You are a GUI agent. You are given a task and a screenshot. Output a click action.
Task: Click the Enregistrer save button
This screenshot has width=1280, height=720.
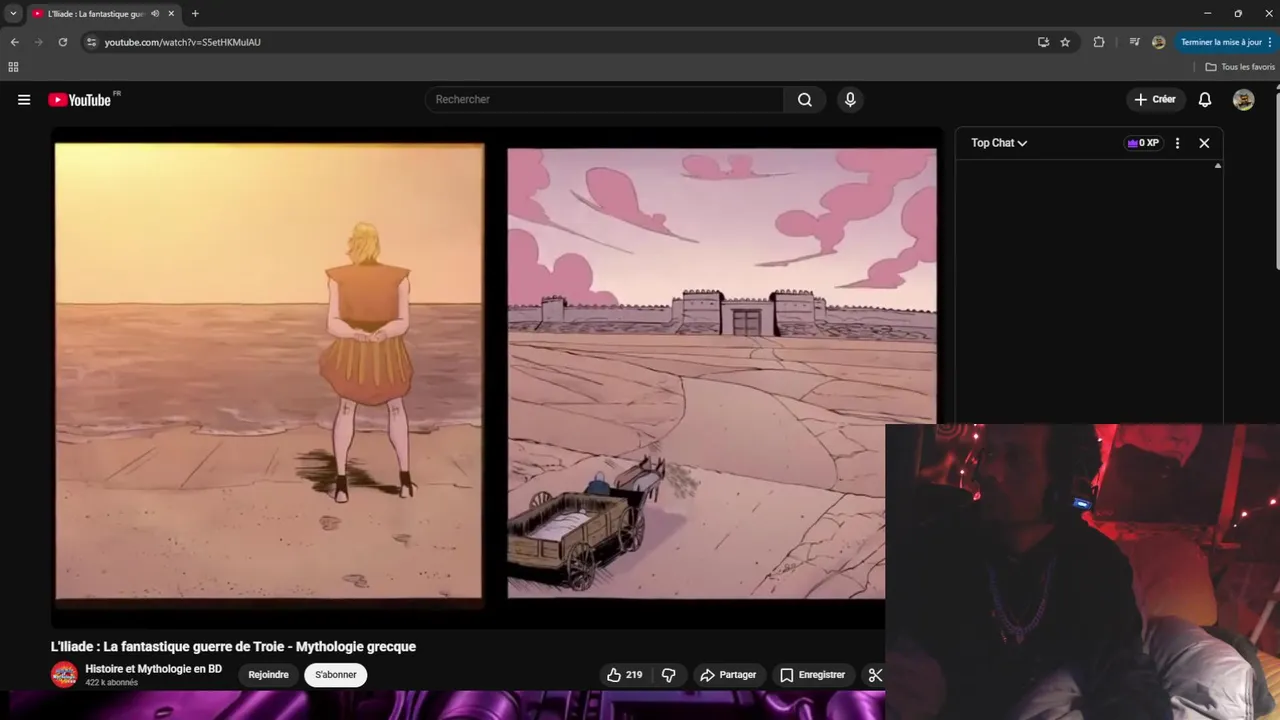click(x=812, y=675)
